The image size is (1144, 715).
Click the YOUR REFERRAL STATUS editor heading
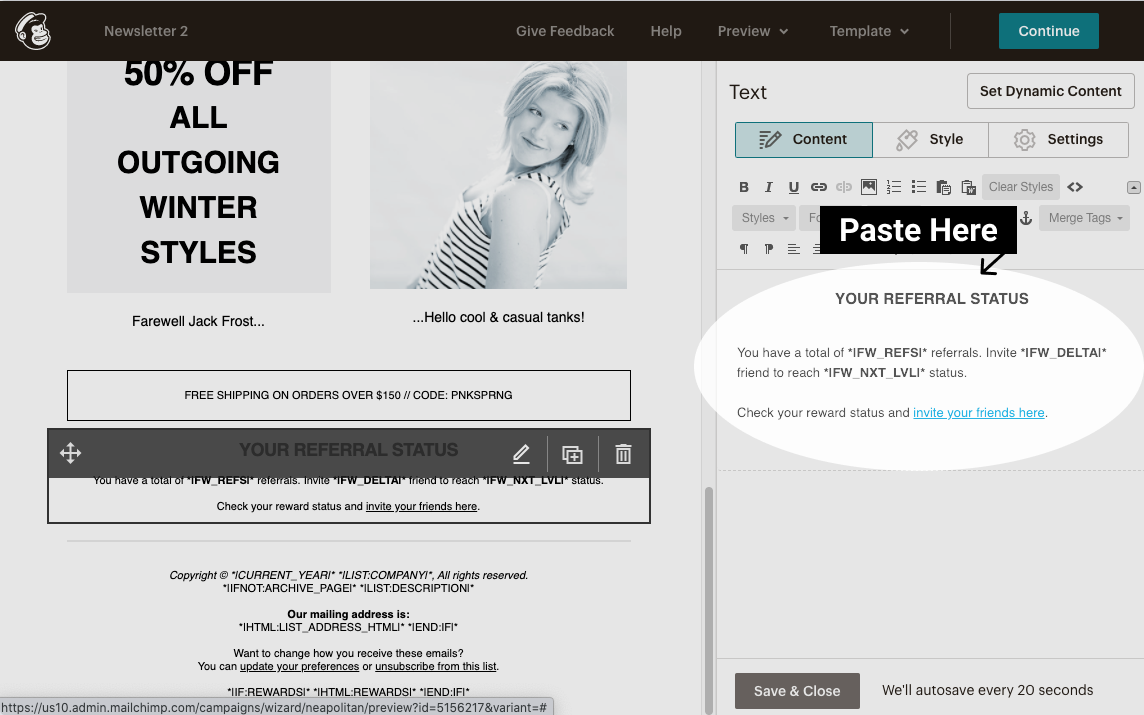(932, 298)
